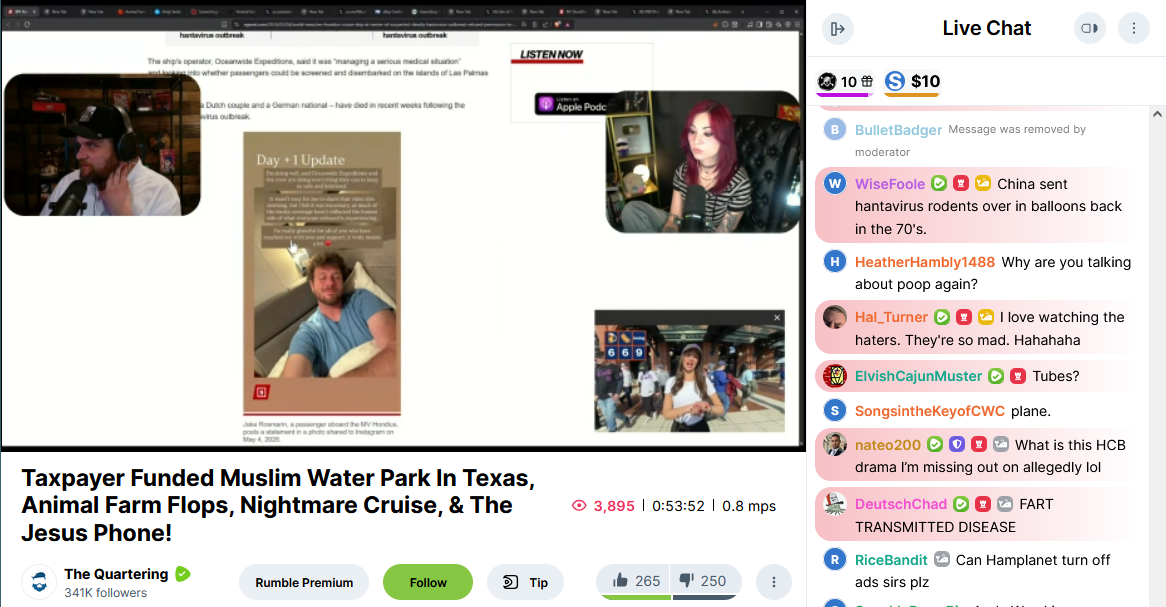The height and width of the screenshot is (607, 1166).
Task: Toggle the chat pop-out view icon
Action: [1089, 28]
